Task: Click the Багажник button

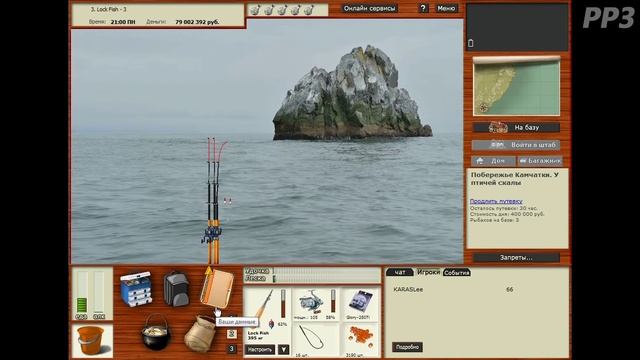Action: coord(540,161)
